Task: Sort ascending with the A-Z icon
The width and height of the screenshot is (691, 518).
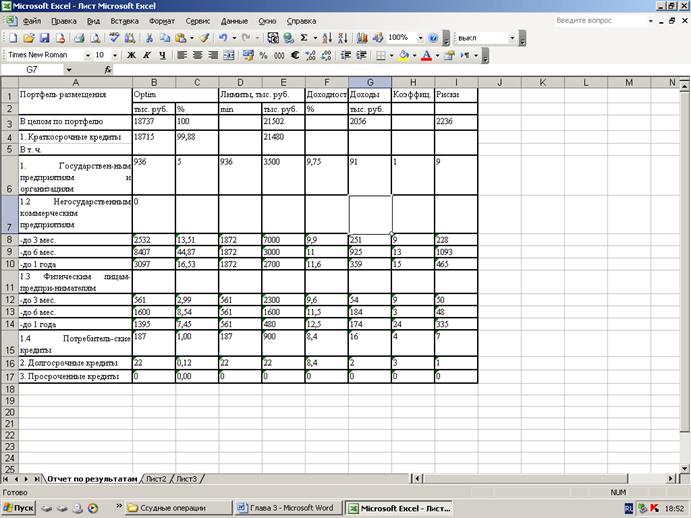Action: pyautogui.click(x=327, y=38)
